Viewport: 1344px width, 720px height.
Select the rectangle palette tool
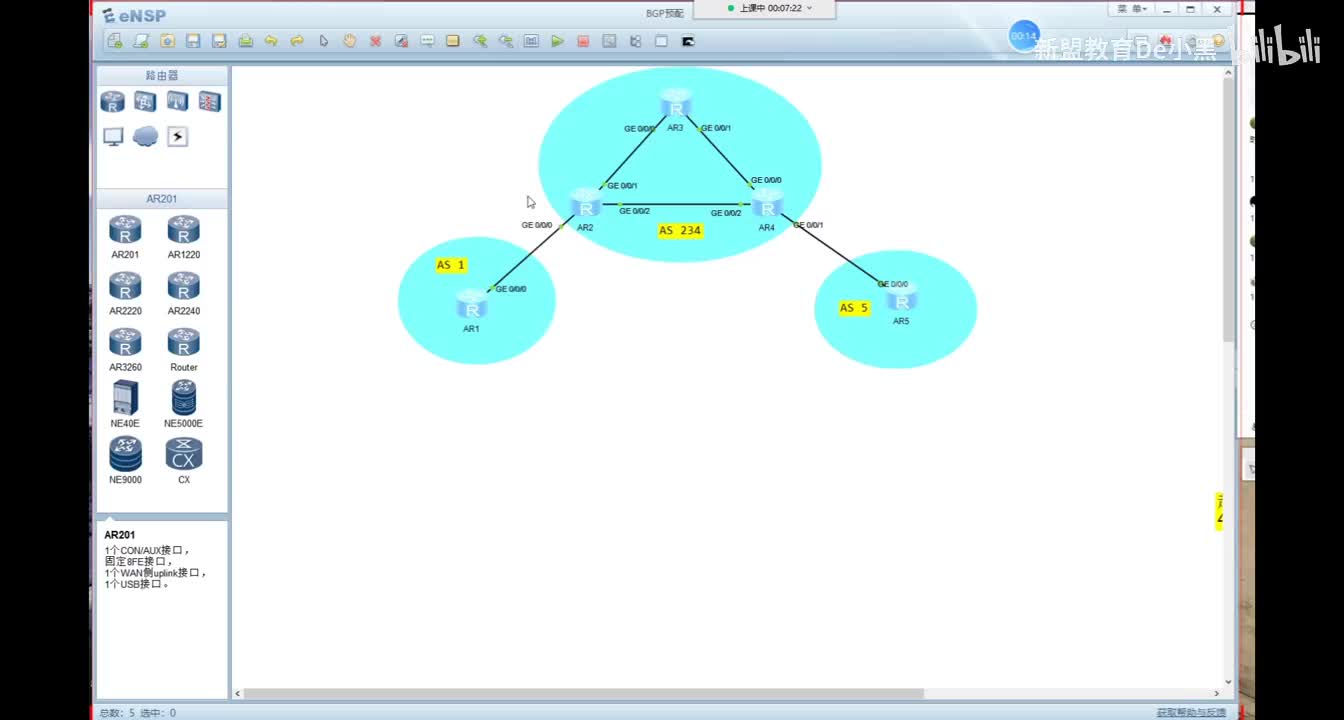point(453,41)
